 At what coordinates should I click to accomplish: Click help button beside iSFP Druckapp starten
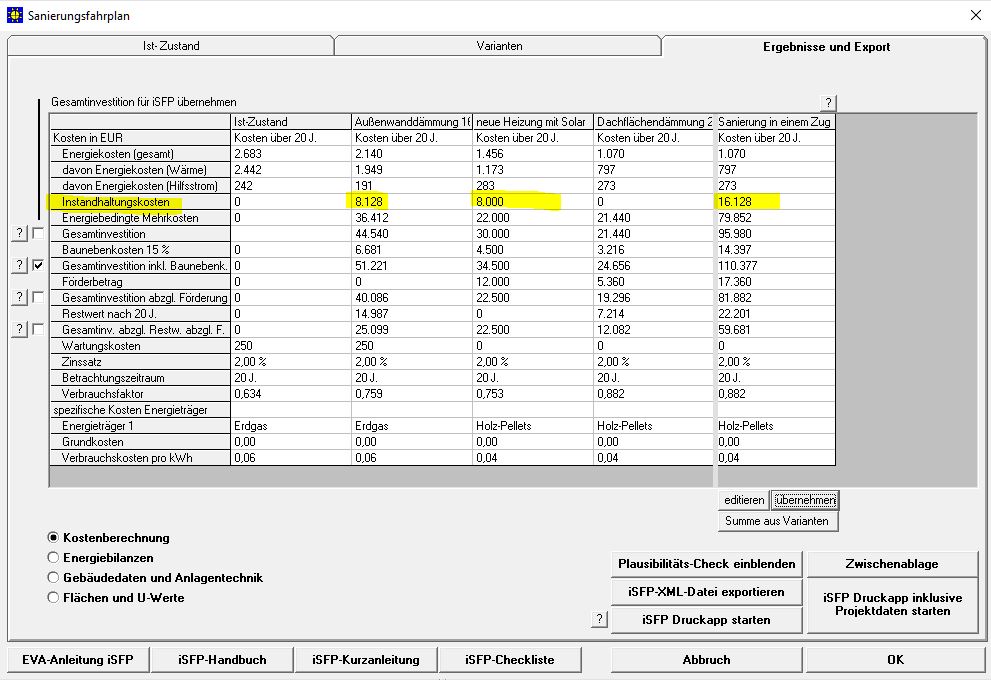click(x=599, y=619)
